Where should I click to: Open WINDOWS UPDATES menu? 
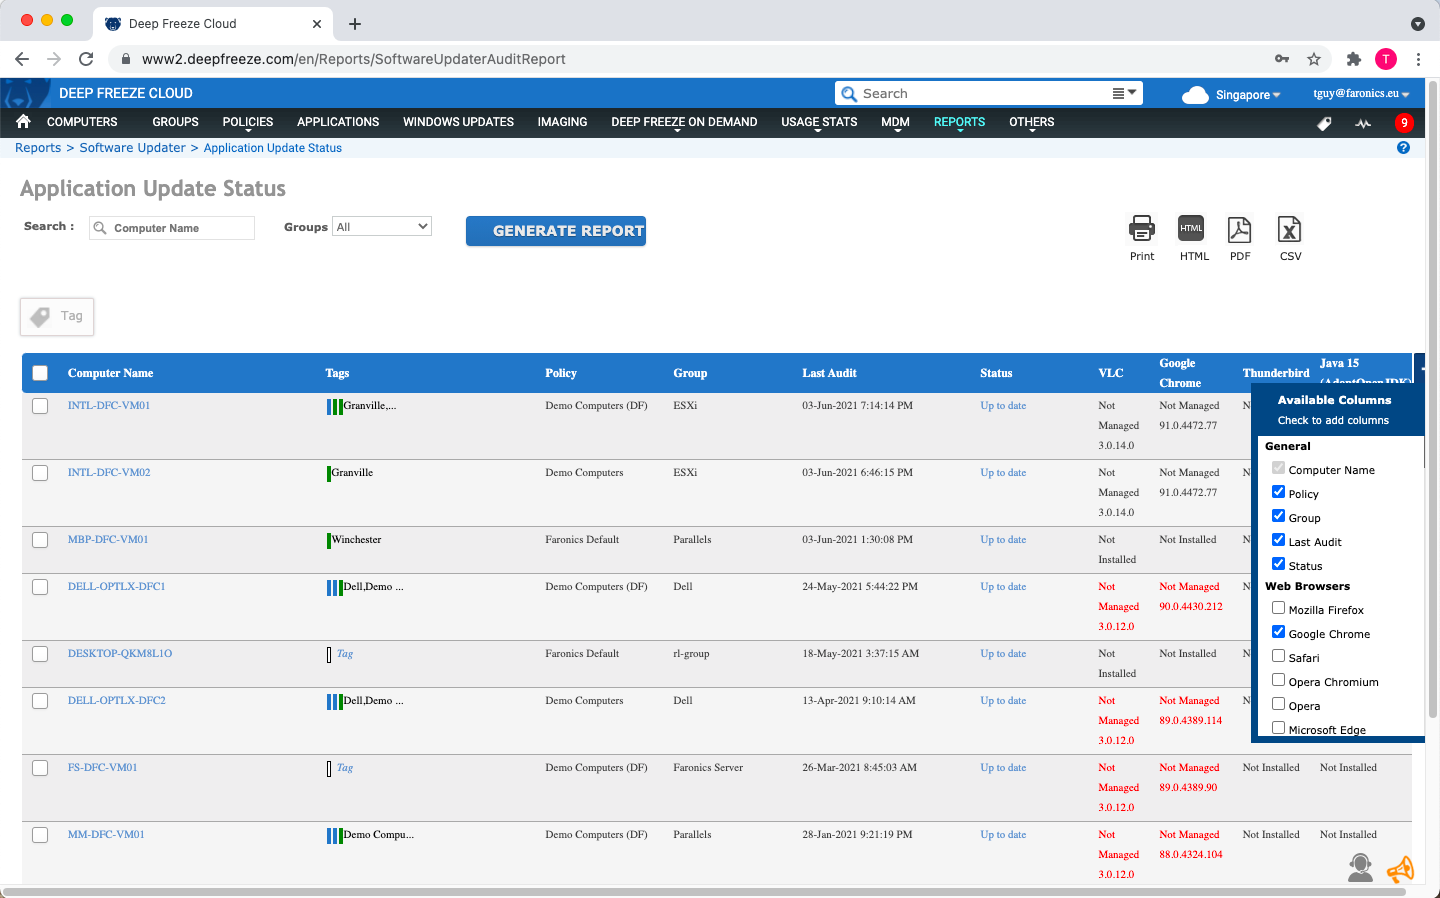pyautogui.click(x=458, y=122)
